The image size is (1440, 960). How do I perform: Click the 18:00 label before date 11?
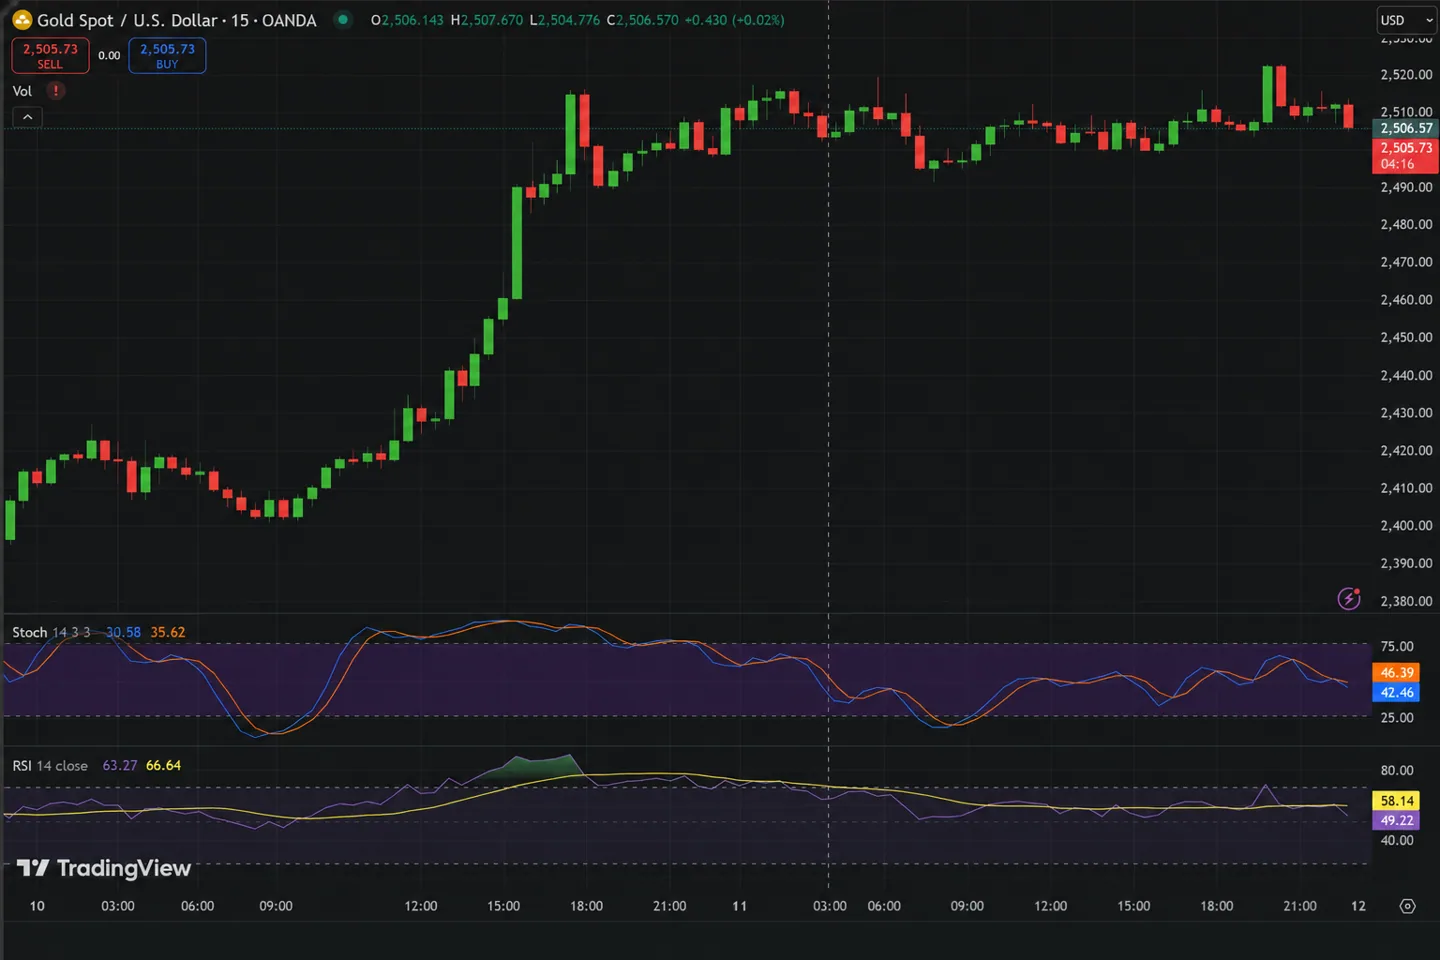(587, 906)
